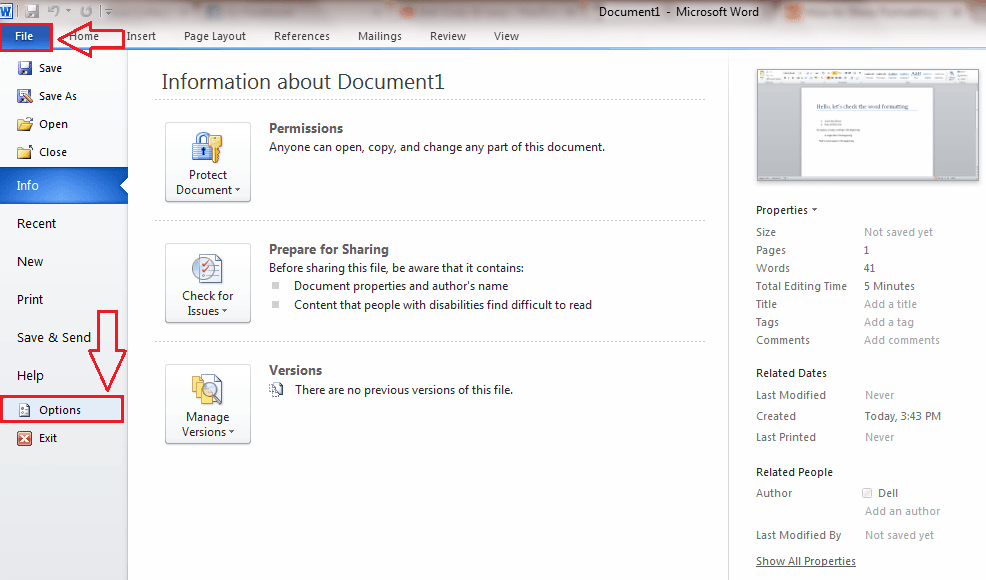Expand the Properties dropdown arrow
Viewport: 986px width, 580px height.
[814, 209]
